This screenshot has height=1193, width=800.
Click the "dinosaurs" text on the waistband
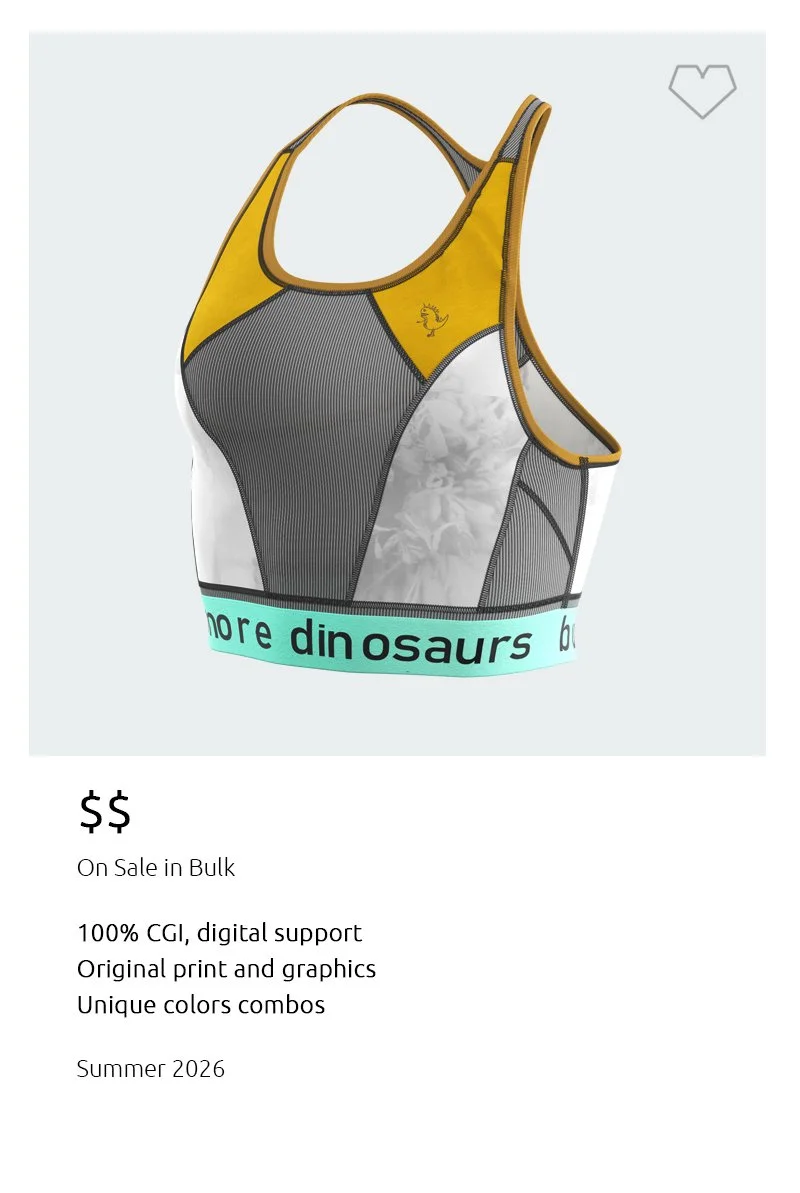(x=410, y=642)
